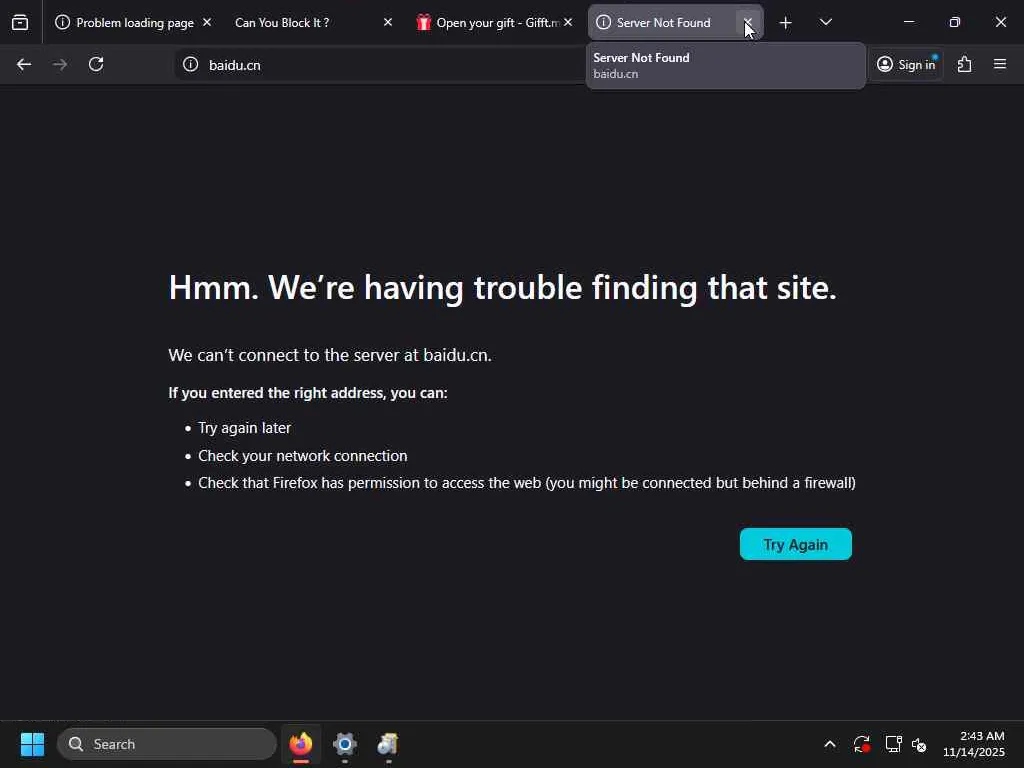The image size is (1024, 768).
Task: Open Firefox from the taskbar
Action: 301,744
